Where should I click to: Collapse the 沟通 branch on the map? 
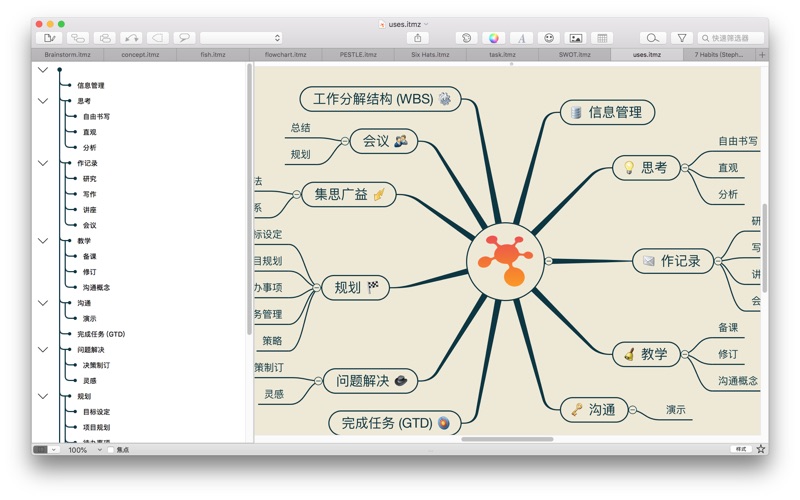click(x=633, y=409)
